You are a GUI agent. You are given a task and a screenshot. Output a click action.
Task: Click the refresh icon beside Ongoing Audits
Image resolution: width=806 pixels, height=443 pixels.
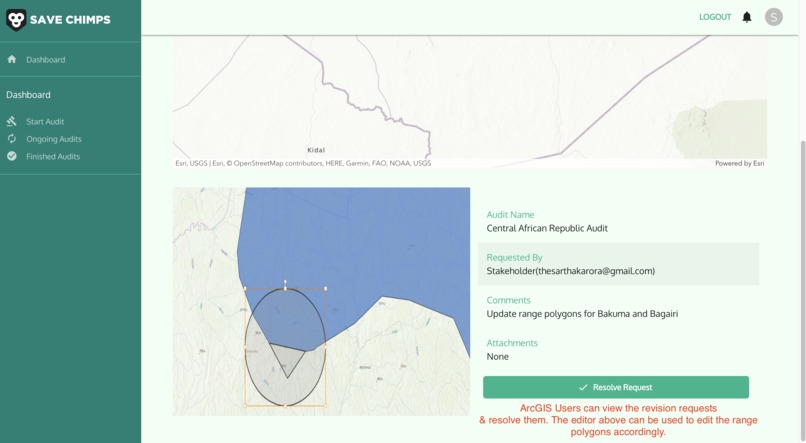[12, 139]
